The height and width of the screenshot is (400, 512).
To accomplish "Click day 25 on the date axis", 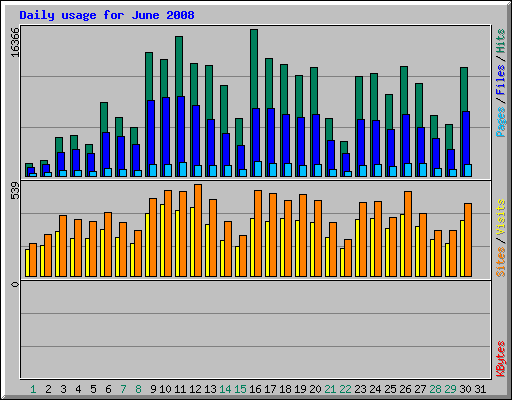I will click(390, 389).
